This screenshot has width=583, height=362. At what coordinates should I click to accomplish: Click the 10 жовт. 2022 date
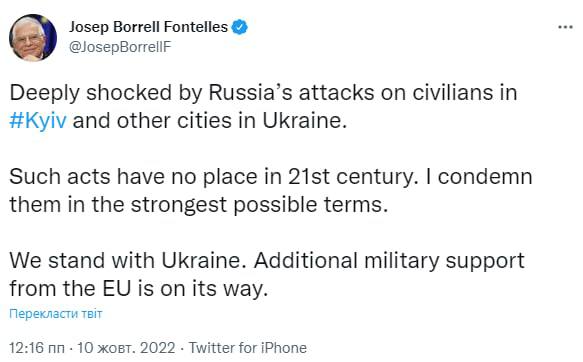coord(126,348)
